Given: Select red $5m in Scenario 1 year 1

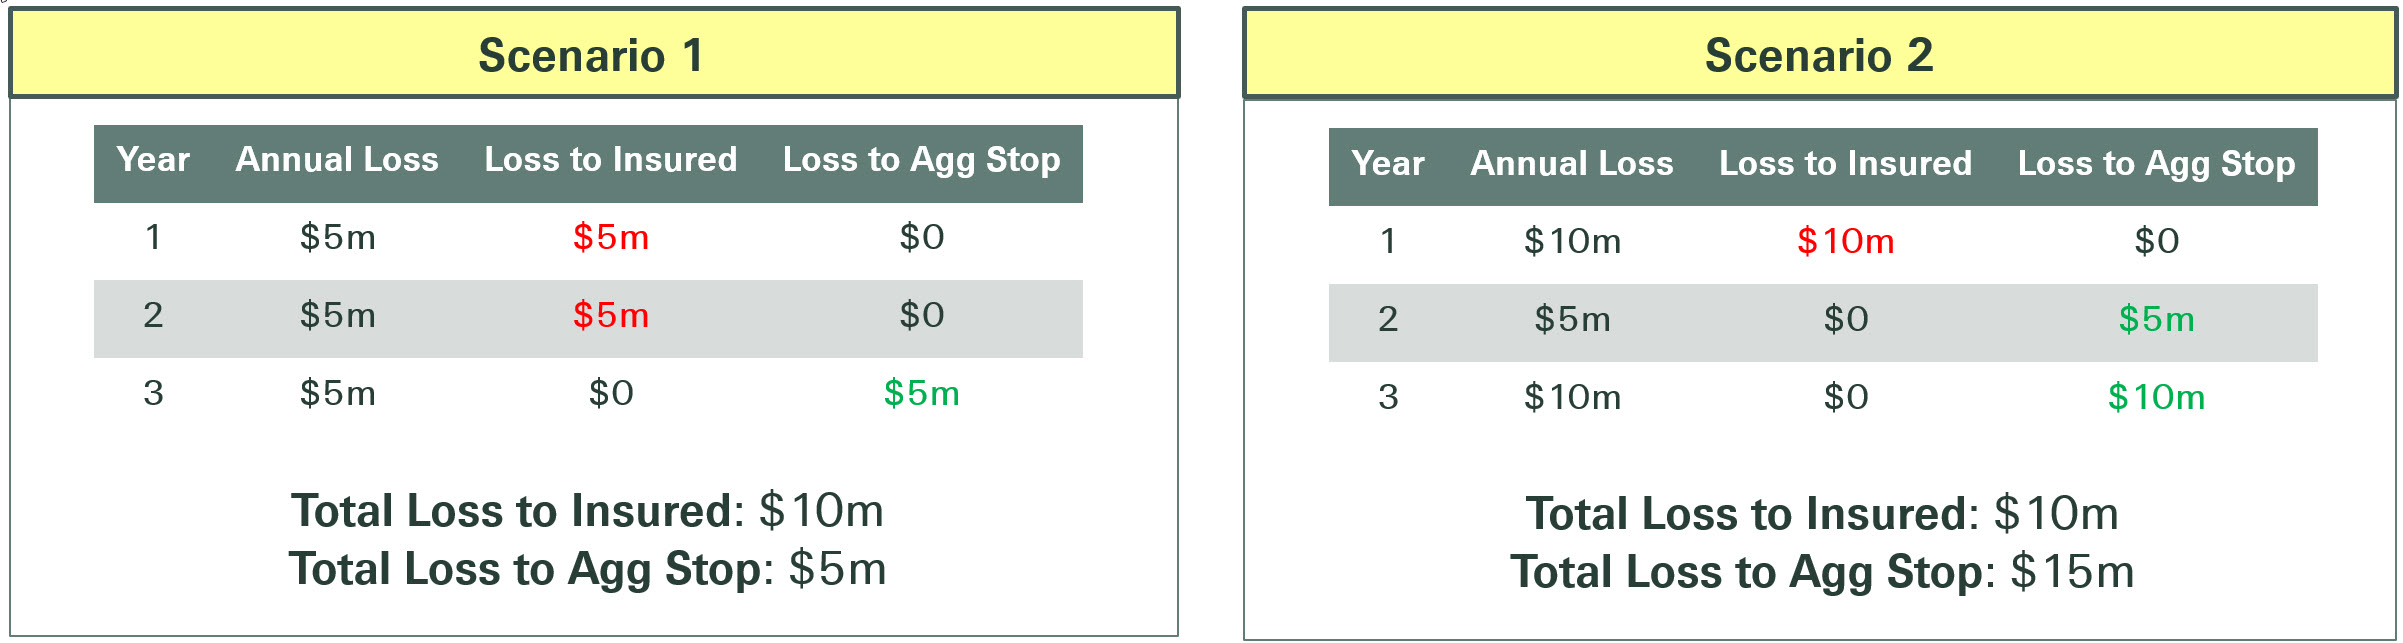Looking at the screenshot, I should click(x=611, y=238).
